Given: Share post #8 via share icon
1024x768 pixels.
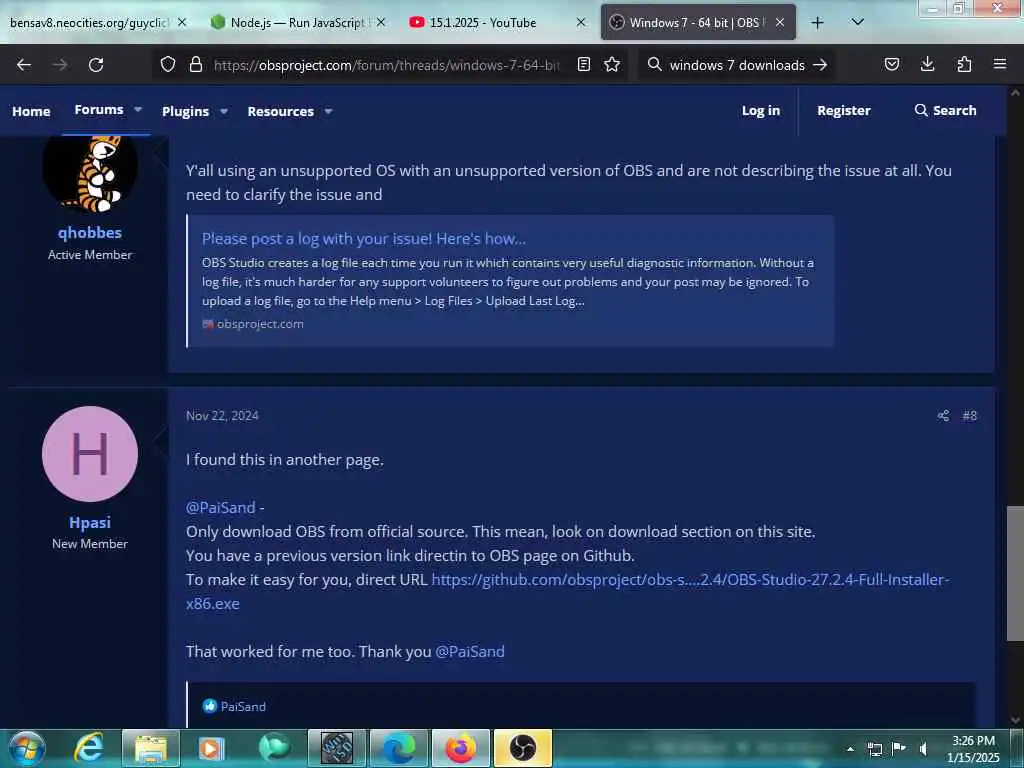Looking at the screenshot, I should [x=943, y=416].
